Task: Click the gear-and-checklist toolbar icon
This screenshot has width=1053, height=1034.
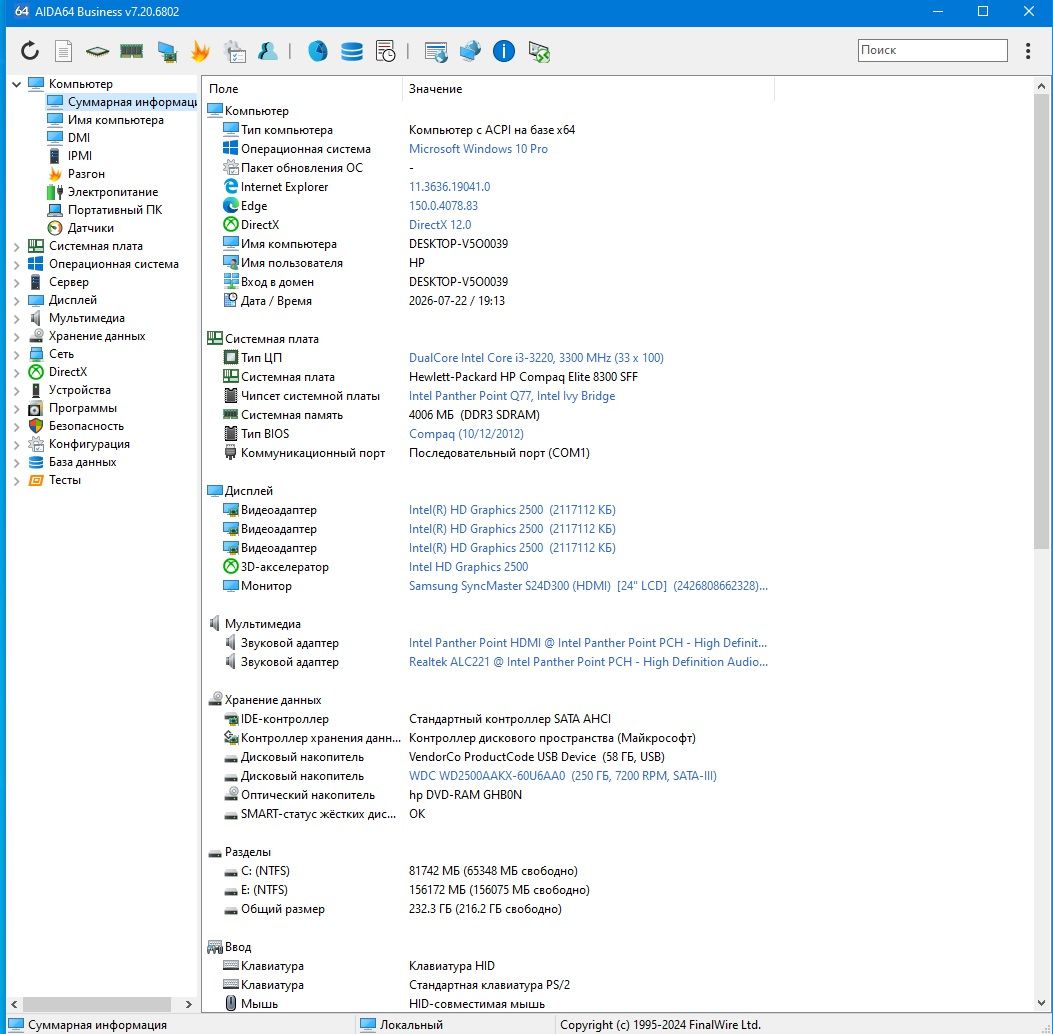Action: [234, 52]
